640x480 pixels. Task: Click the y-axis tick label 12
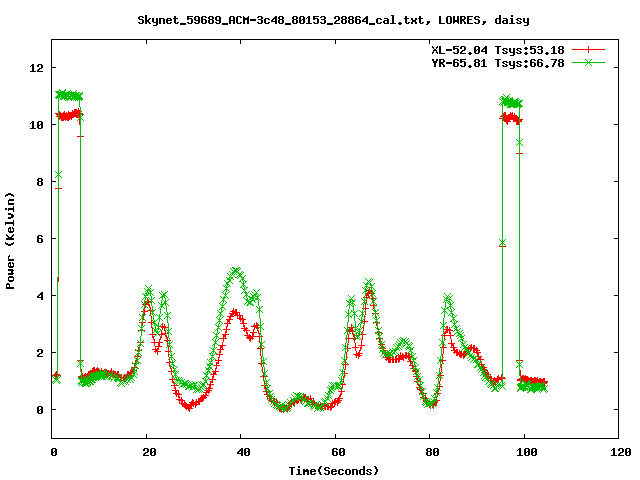point(36,68)
